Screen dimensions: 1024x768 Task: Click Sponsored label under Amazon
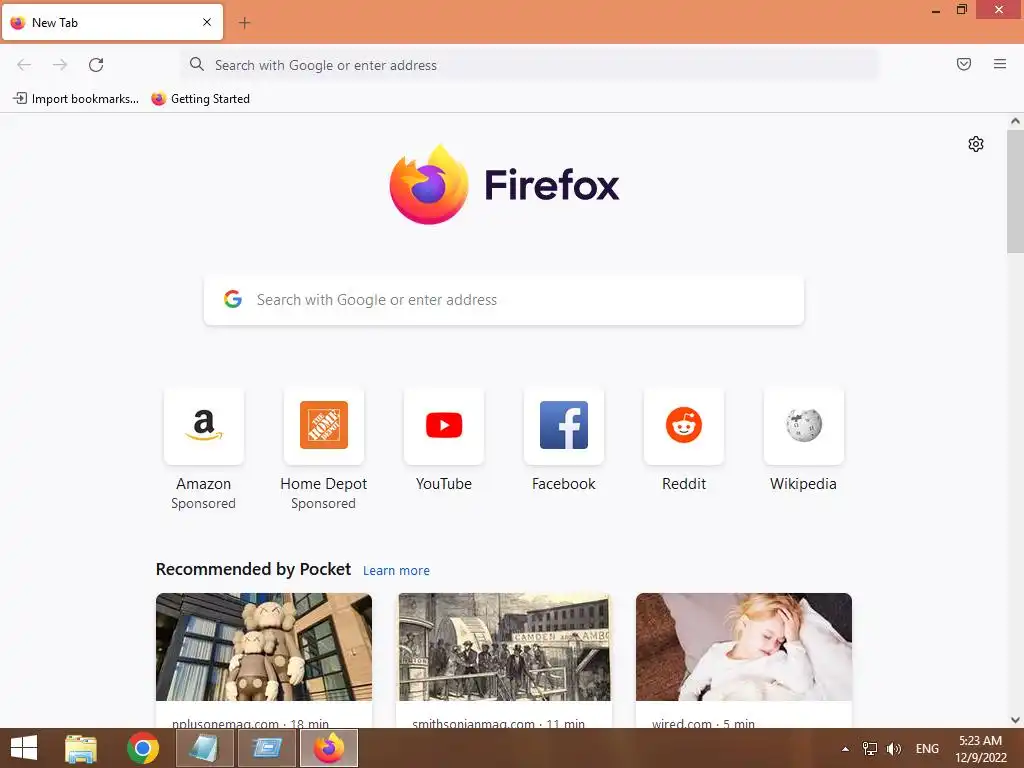pyautogui.click(x=203, y=504)
